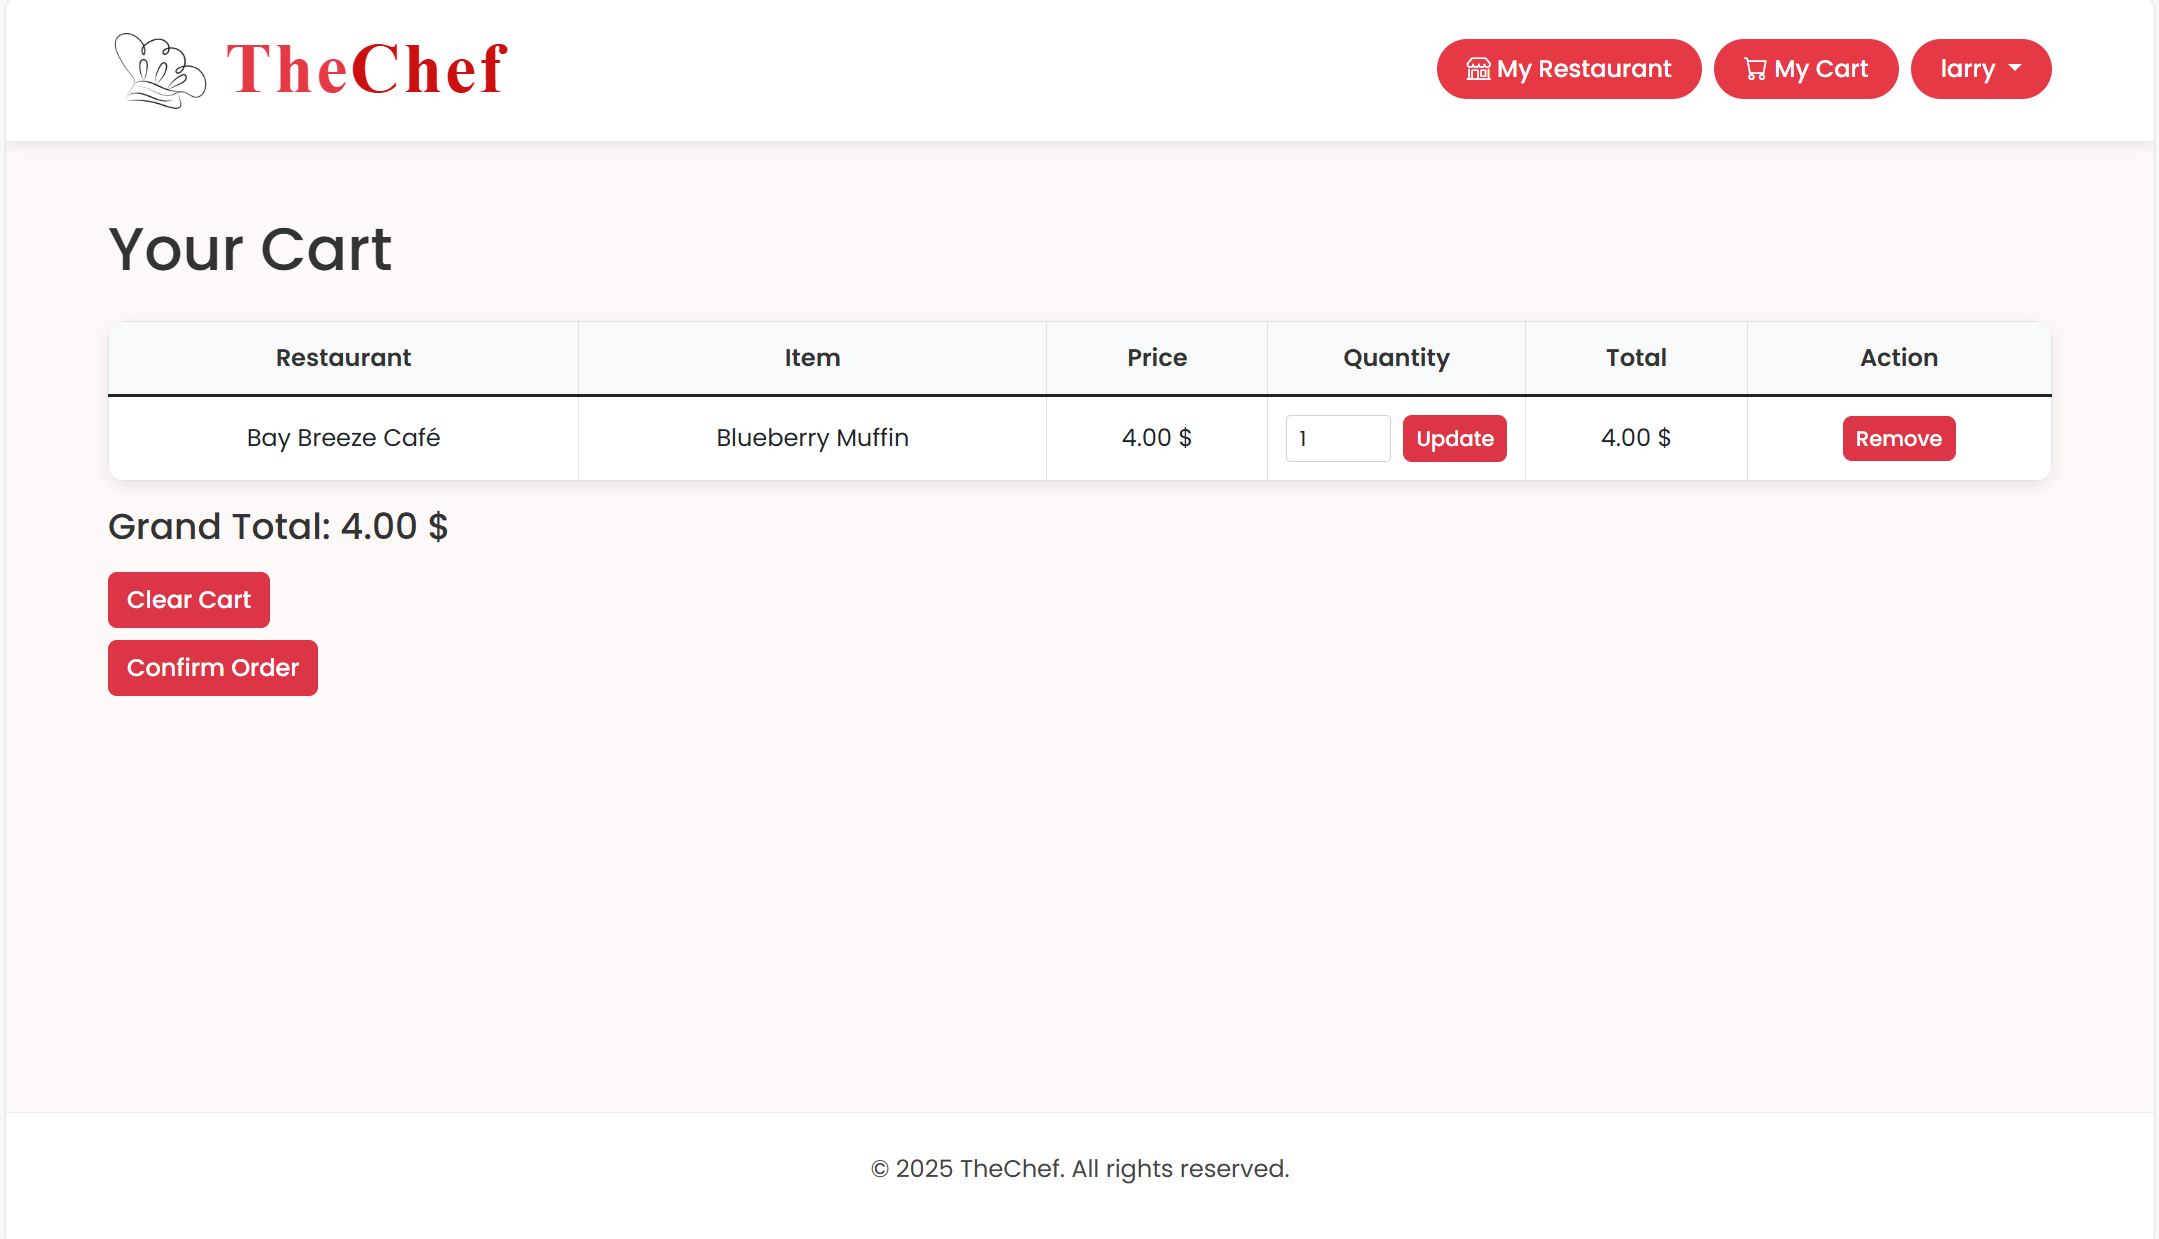Click the shopping cart icon in the navbar
This screenshot has width=2159, height=1239.
click(1755, 69)
